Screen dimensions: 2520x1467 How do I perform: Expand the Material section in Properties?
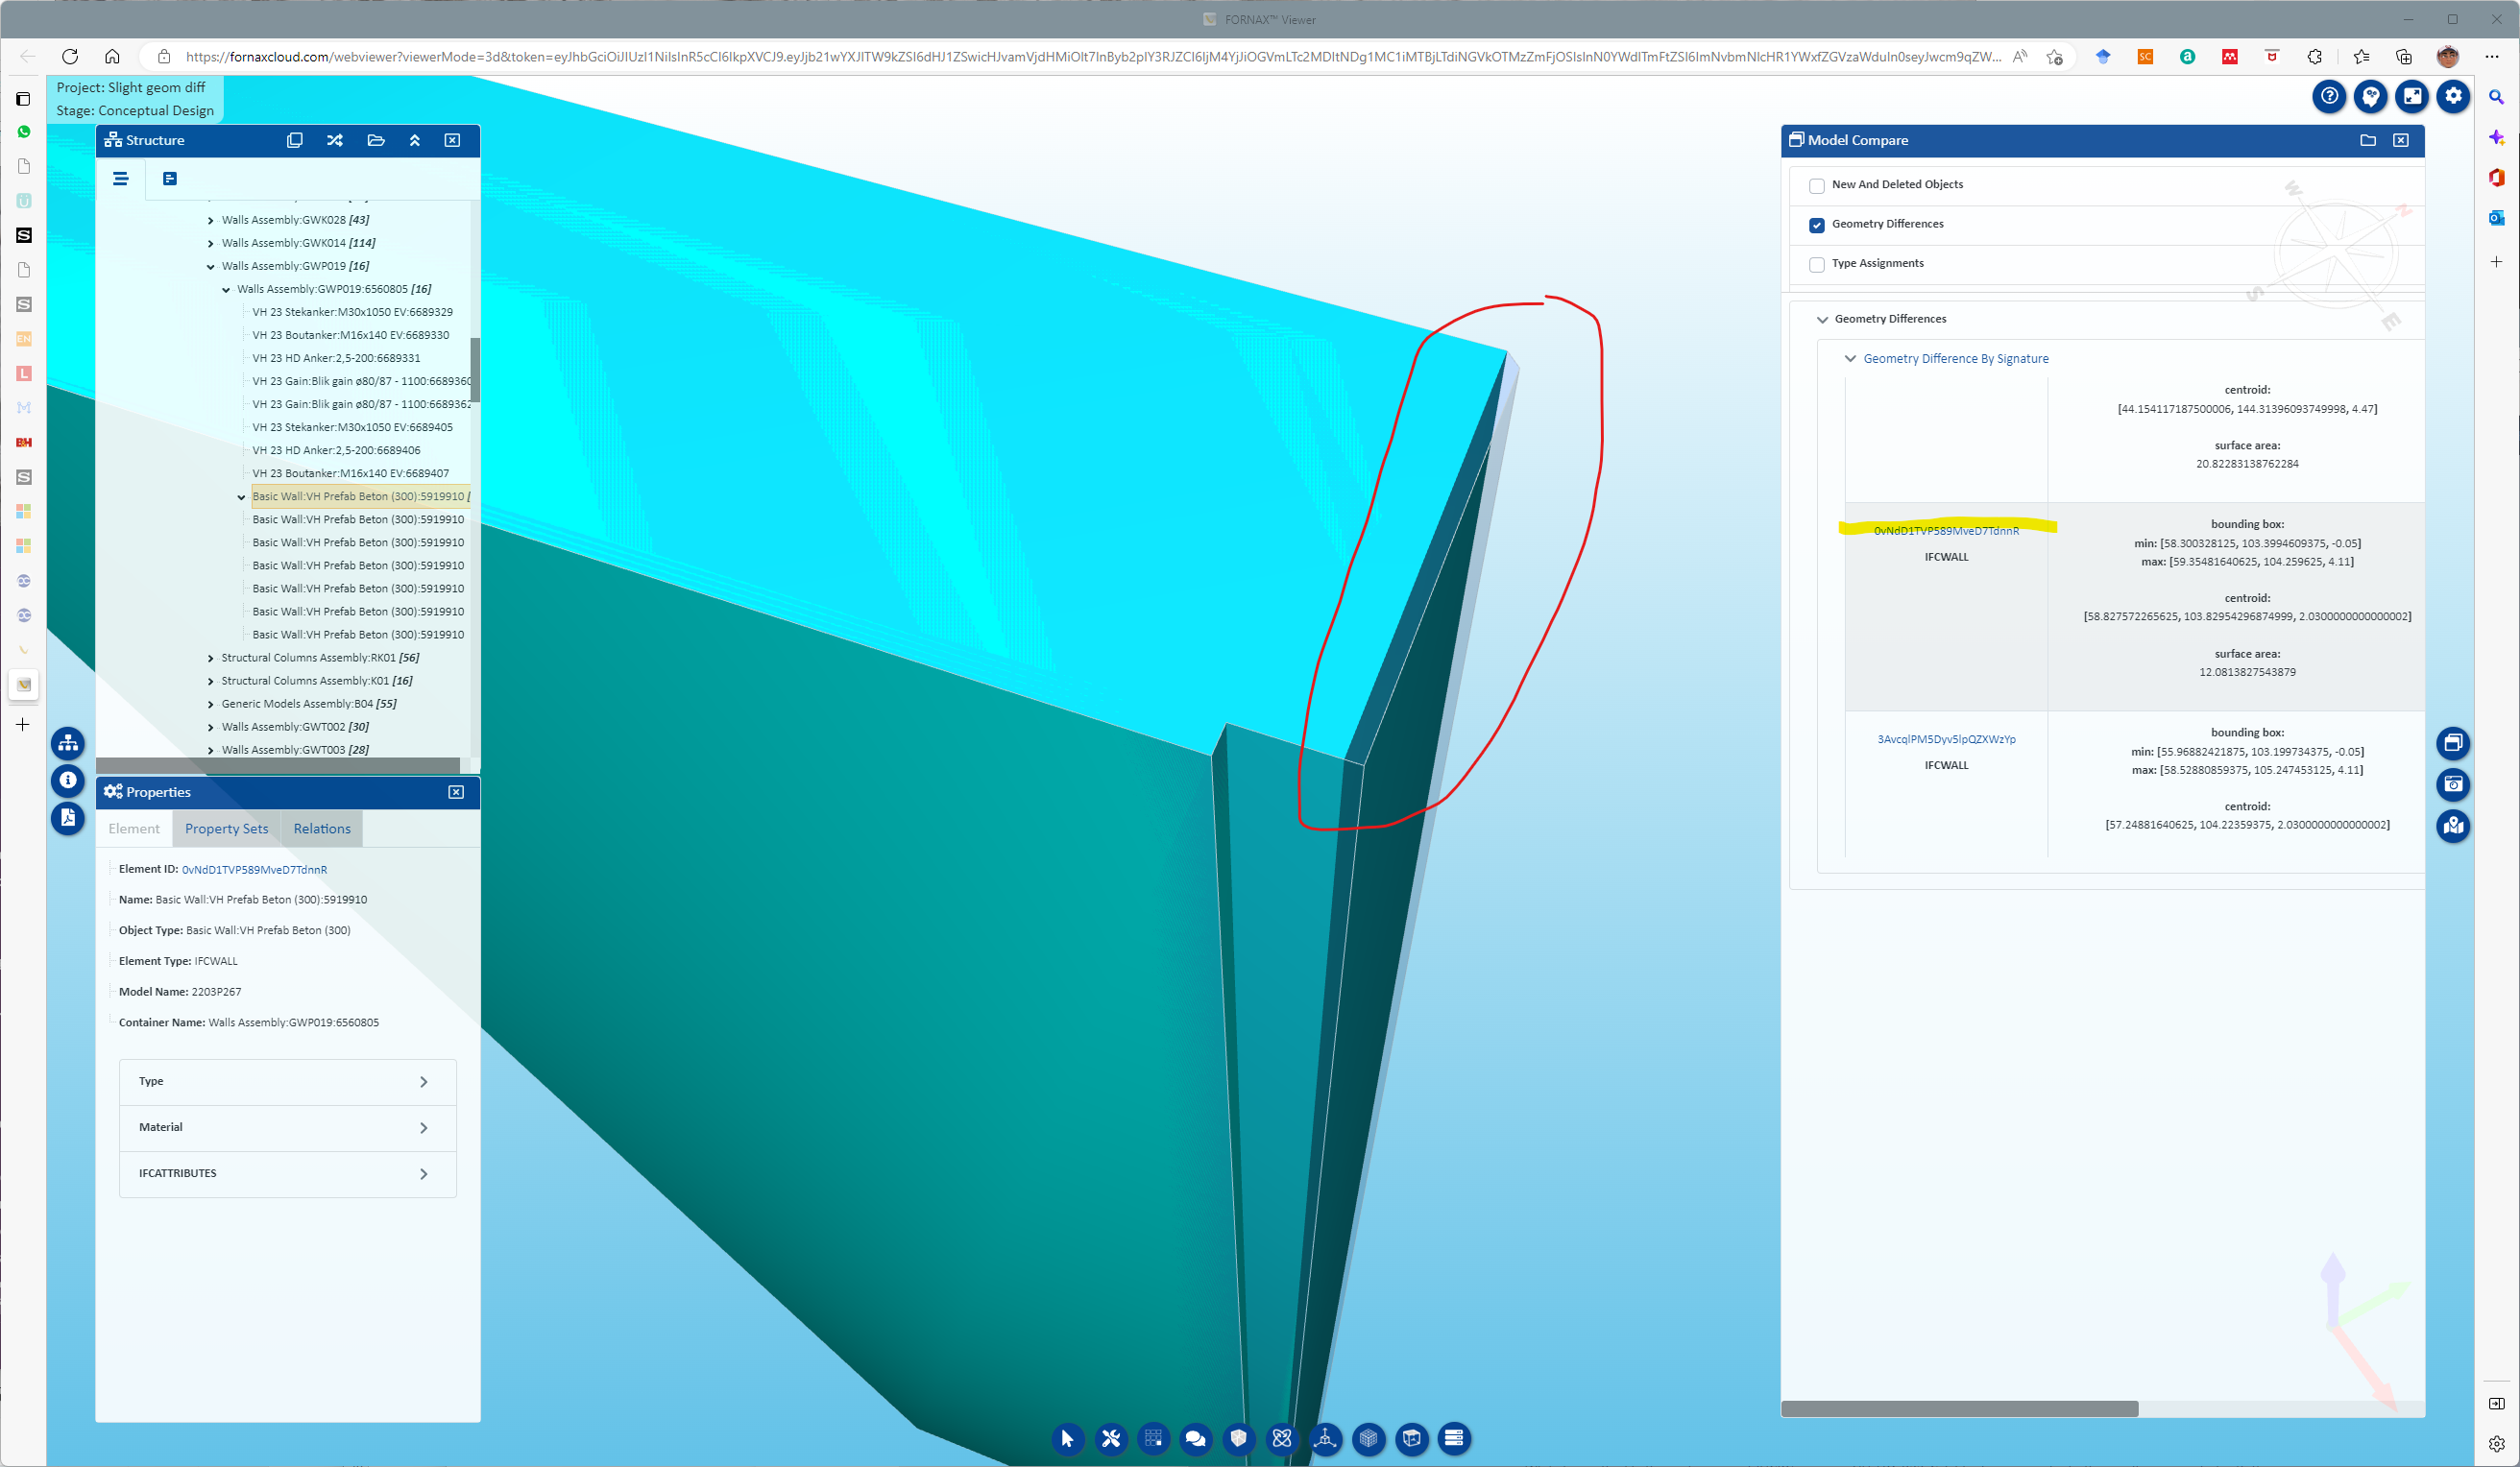(287, 1127)
